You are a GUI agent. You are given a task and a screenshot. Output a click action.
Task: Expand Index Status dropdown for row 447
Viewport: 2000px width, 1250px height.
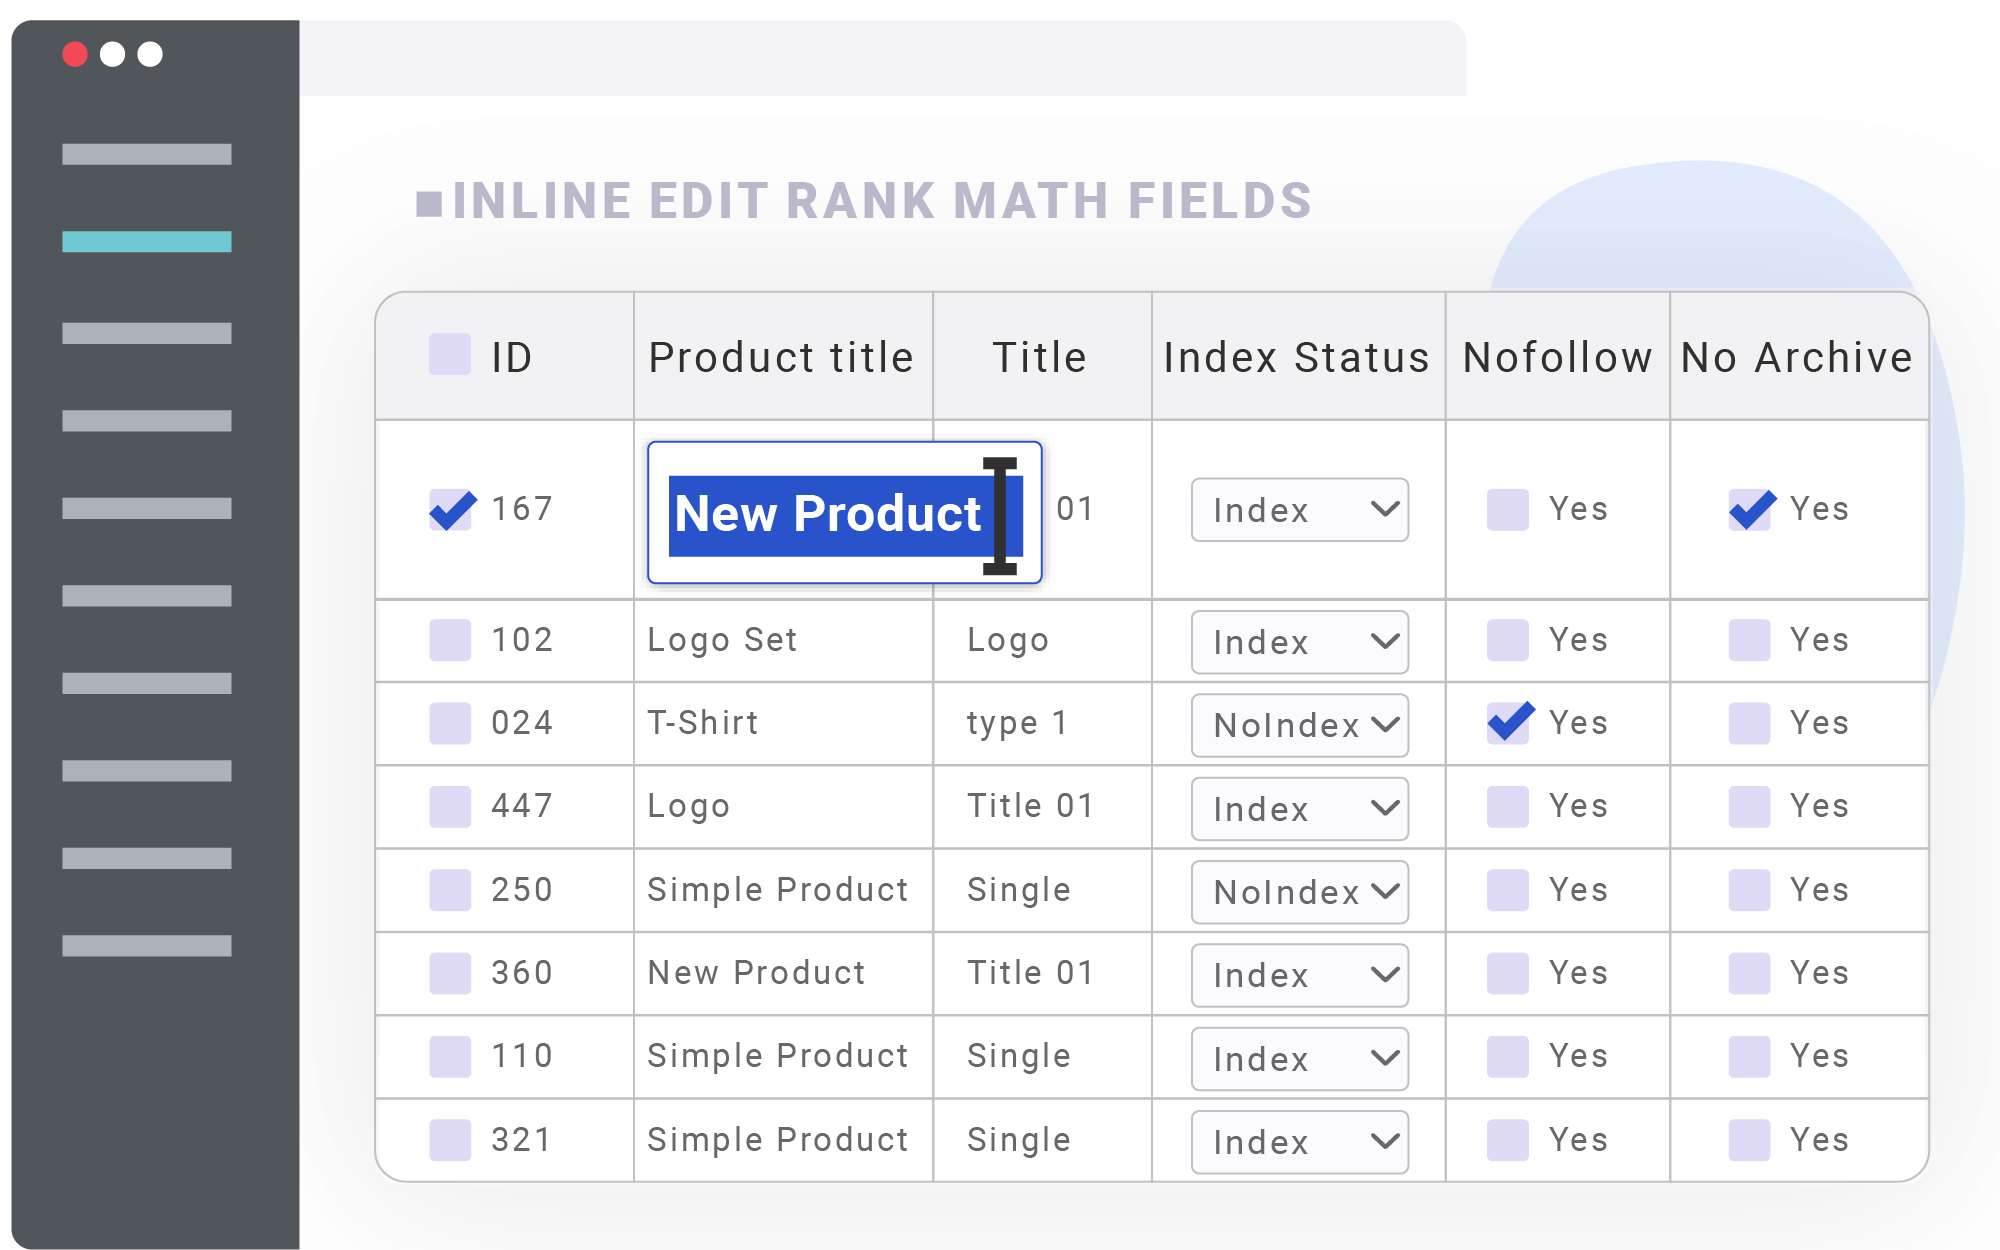coord(1300,809)
